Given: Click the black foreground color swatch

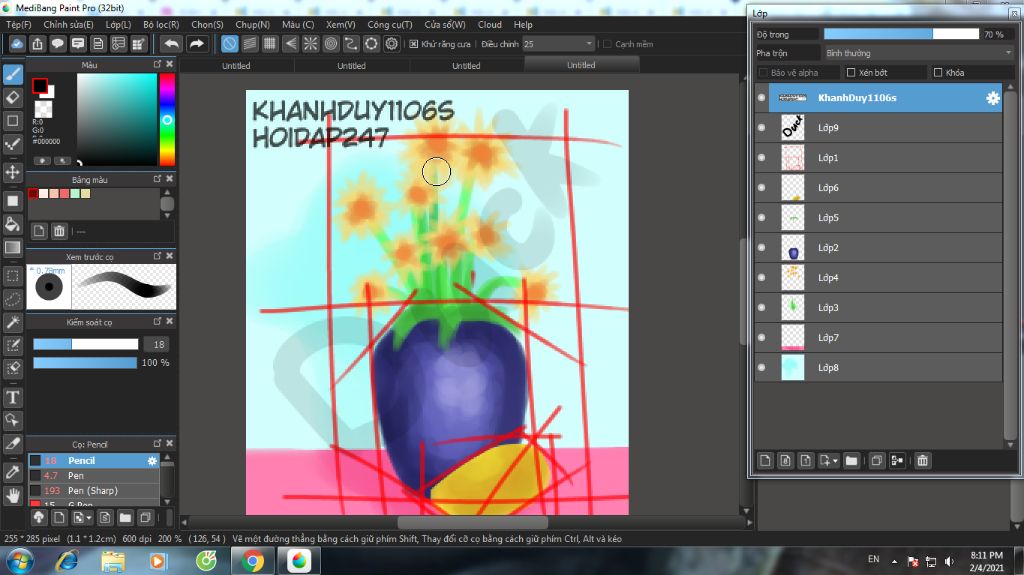Looking at the screenshot, I should tap(39, 86).
